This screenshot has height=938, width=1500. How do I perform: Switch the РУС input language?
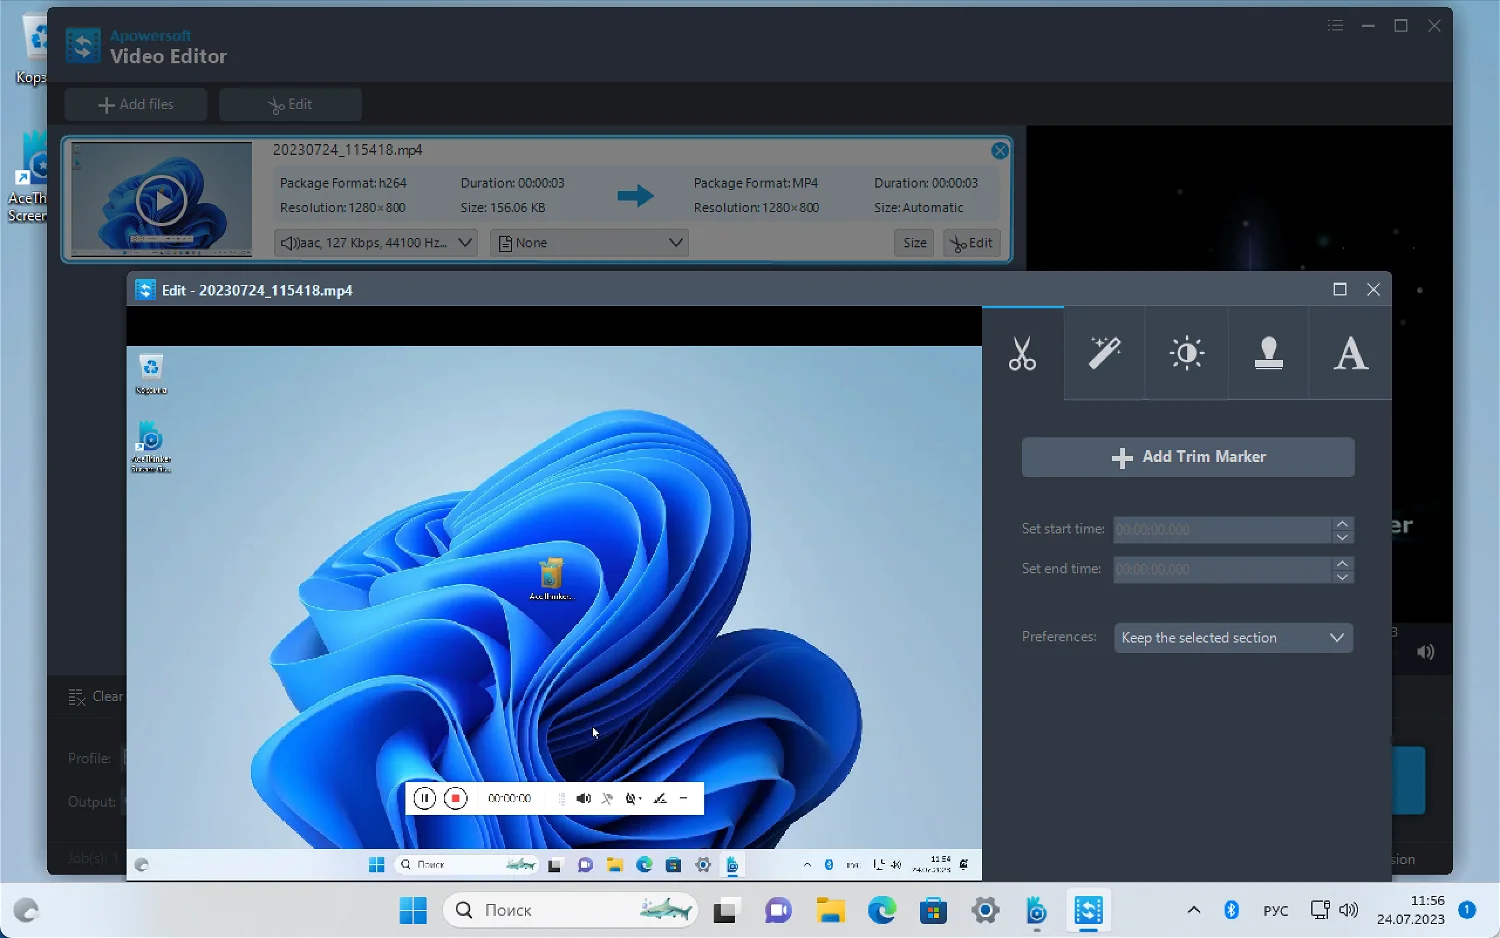(x=1276, y=910)
